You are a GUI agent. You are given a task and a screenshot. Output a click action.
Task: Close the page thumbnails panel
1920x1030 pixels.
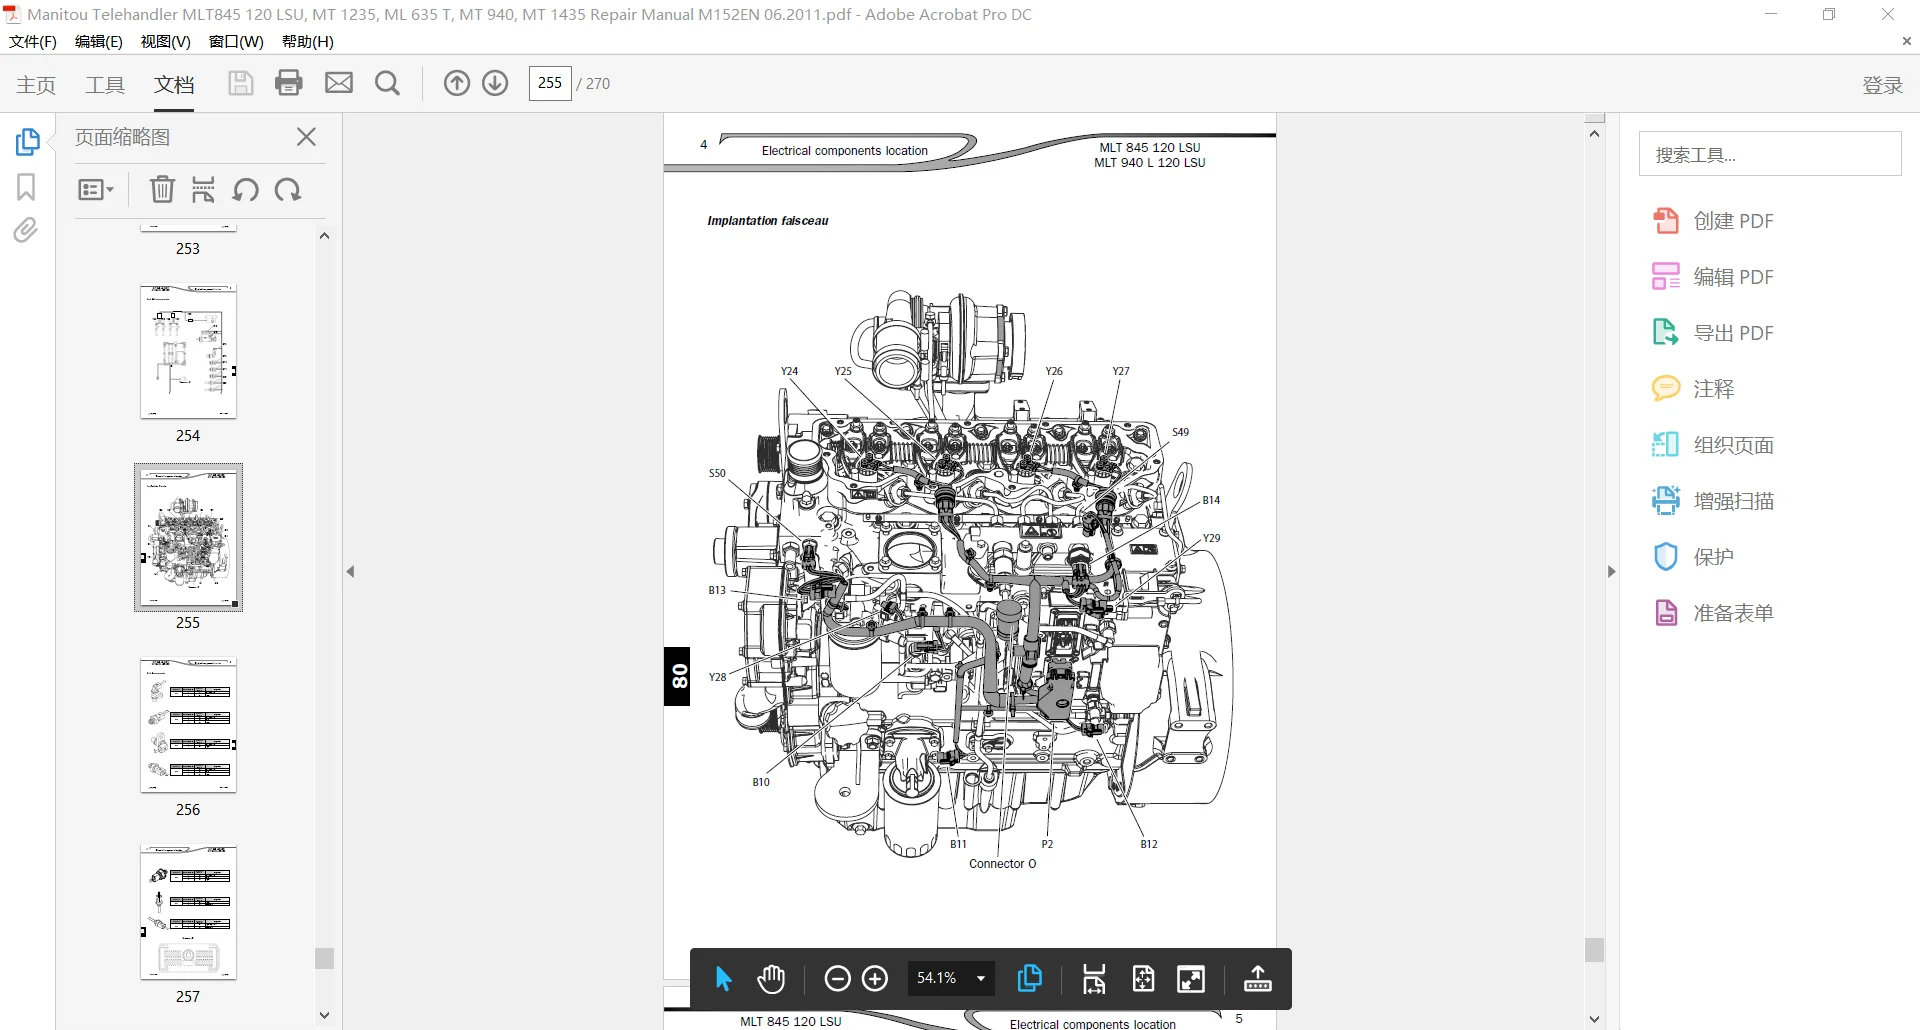(x=307, y=137)
